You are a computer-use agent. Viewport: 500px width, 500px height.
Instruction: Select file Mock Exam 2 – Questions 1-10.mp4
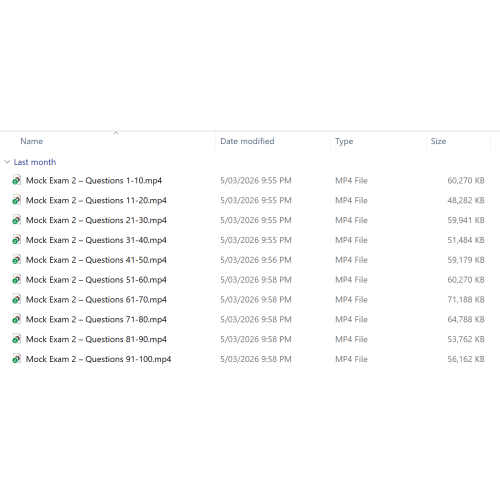94,180
